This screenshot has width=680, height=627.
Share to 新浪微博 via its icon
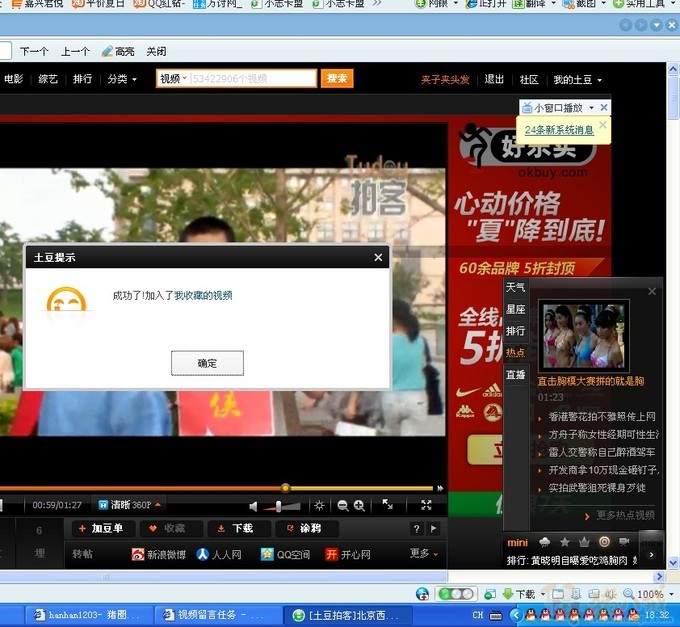tap(138, 554)
